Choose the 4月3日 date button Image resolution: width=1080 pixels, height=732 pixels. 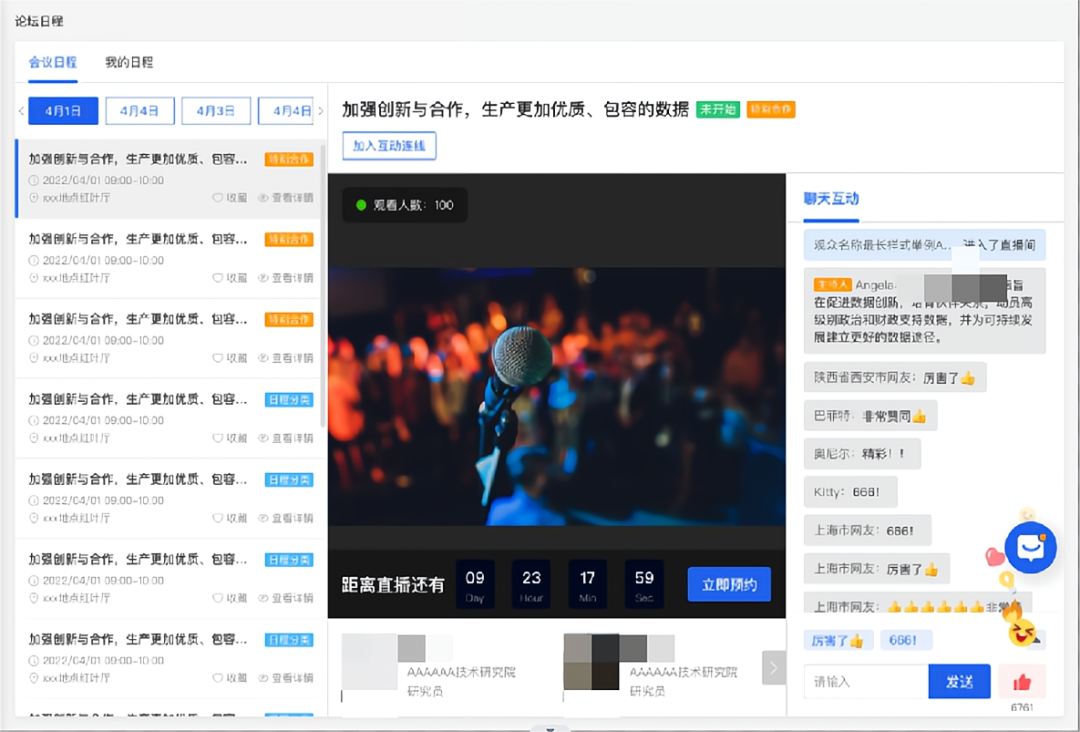(216, 110)
